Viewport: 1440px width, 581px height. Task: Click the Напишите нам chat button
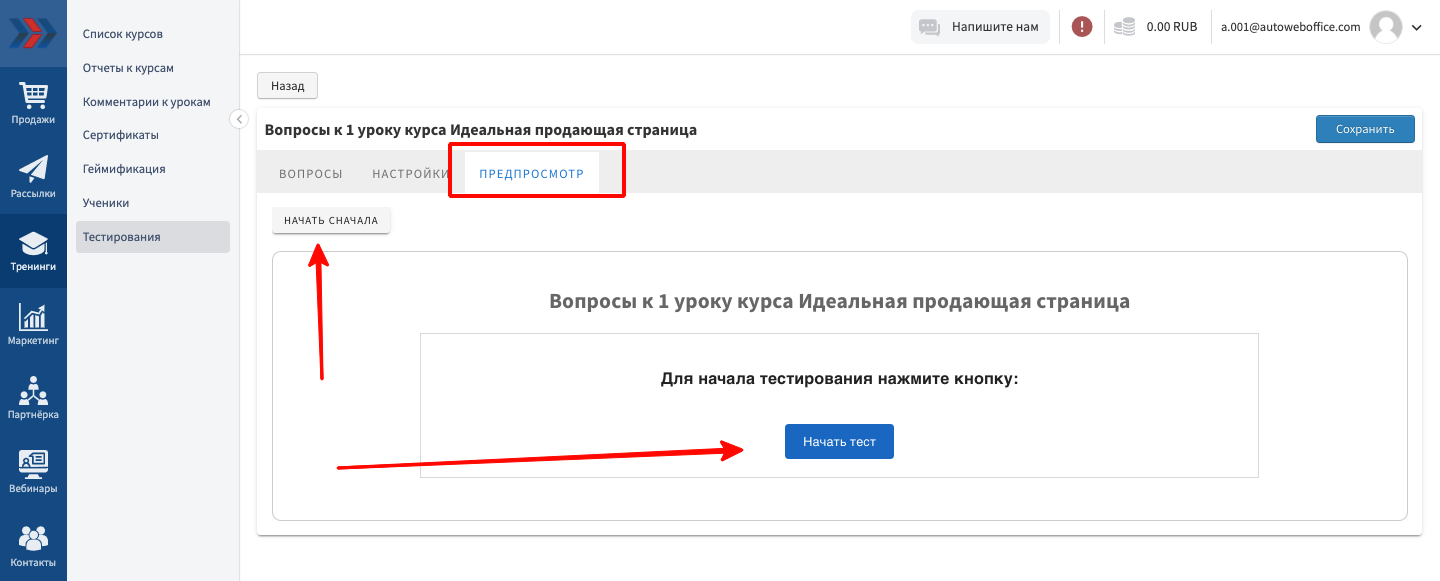pos(980,27)
